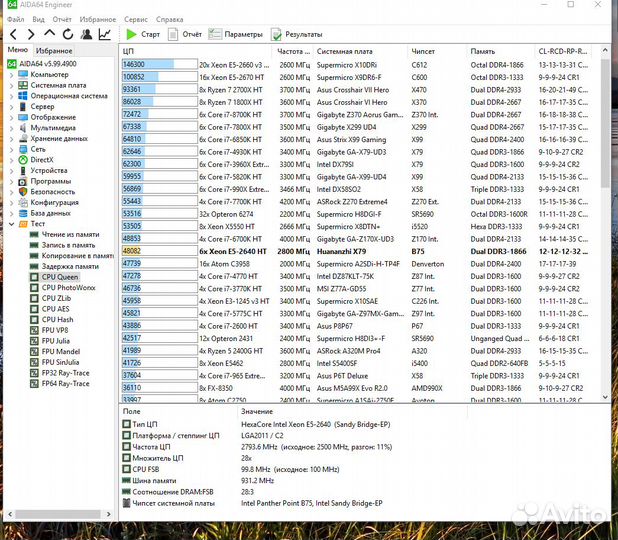
Task: Start the benchmark with the green Start button
Action: (144, 34)
